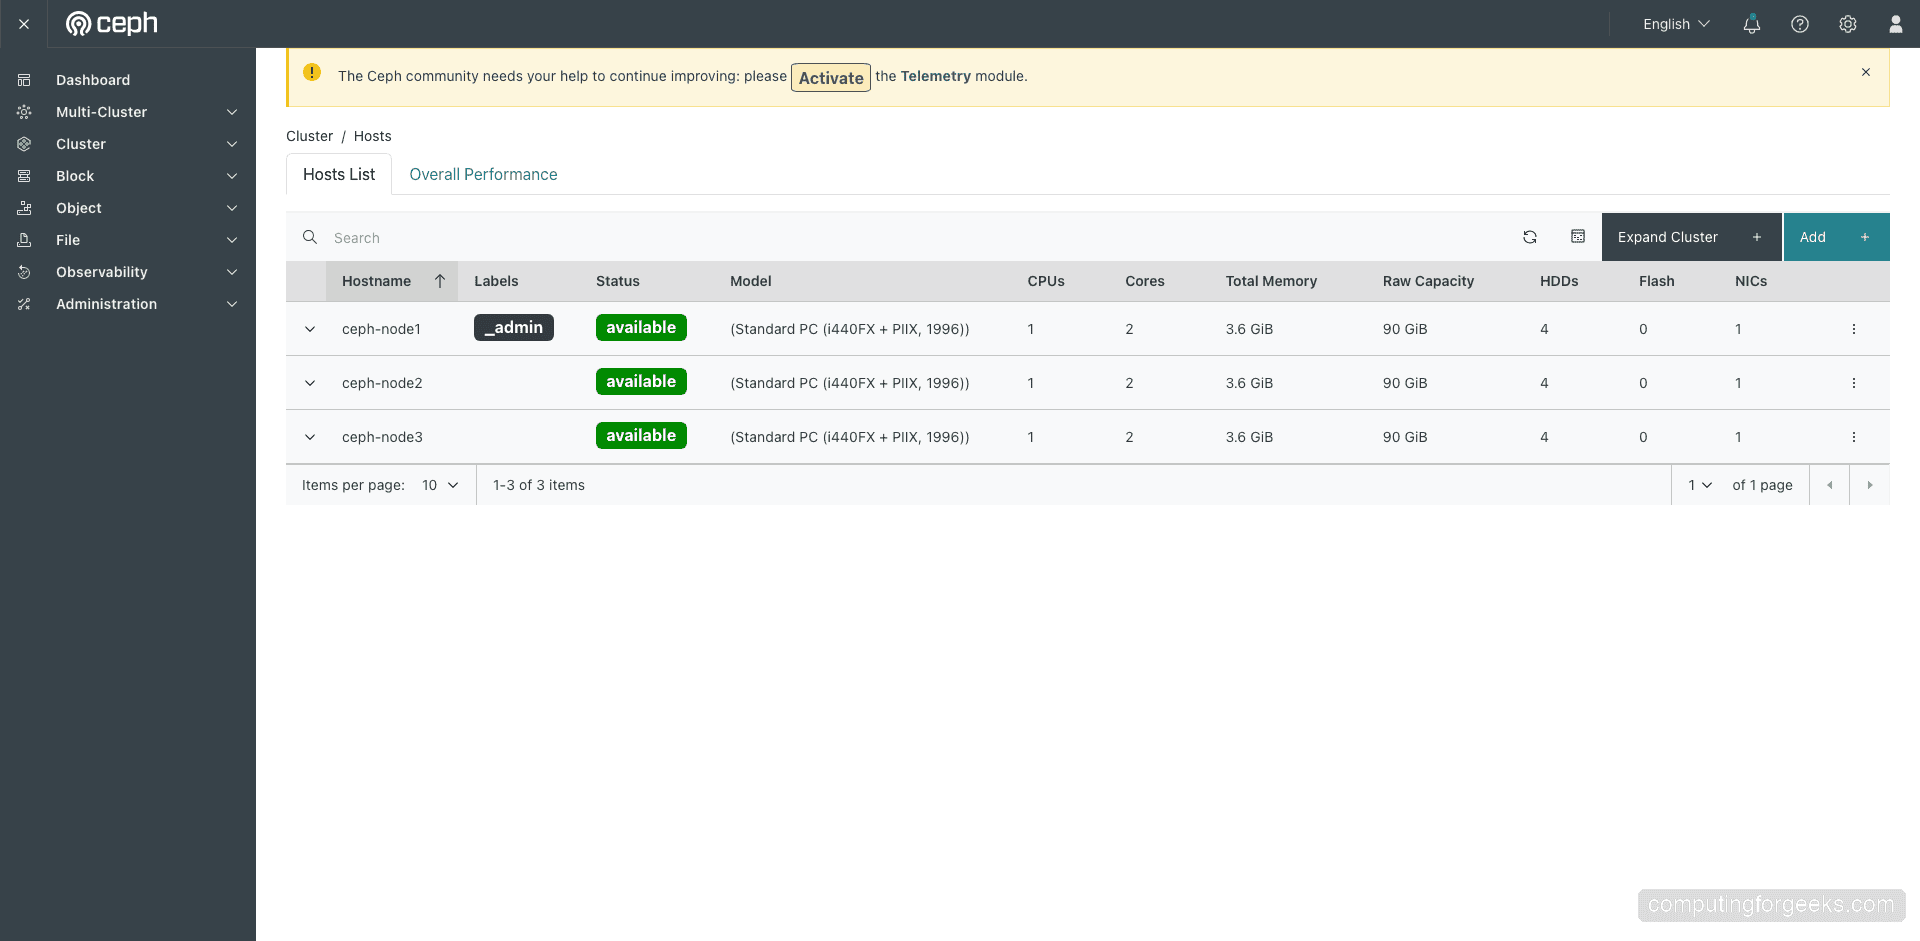The image size is (1920, 941).
Task: Open the English language dropdown
Action: [1674, 24]
